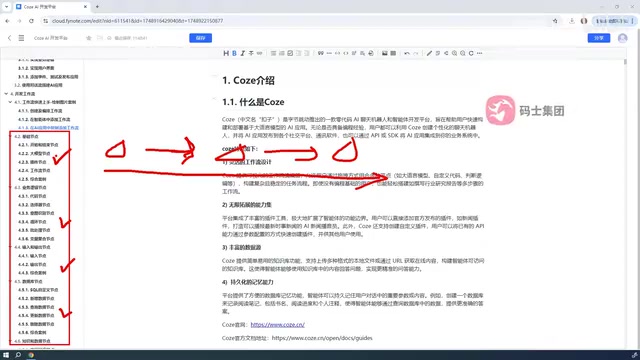This screenshot has height=360, width=640.
Task: Apply strikethrough formatting
Action: (x=251, y=53)
